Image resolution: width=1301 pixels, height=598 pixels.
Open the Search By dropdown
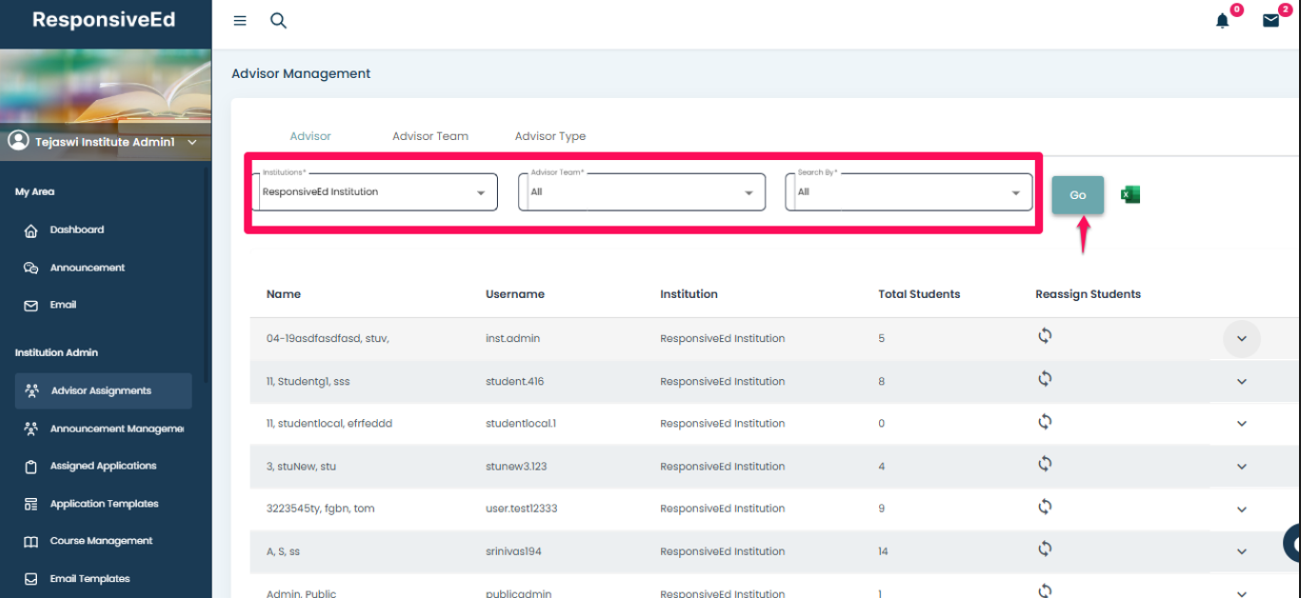(909, 192)
